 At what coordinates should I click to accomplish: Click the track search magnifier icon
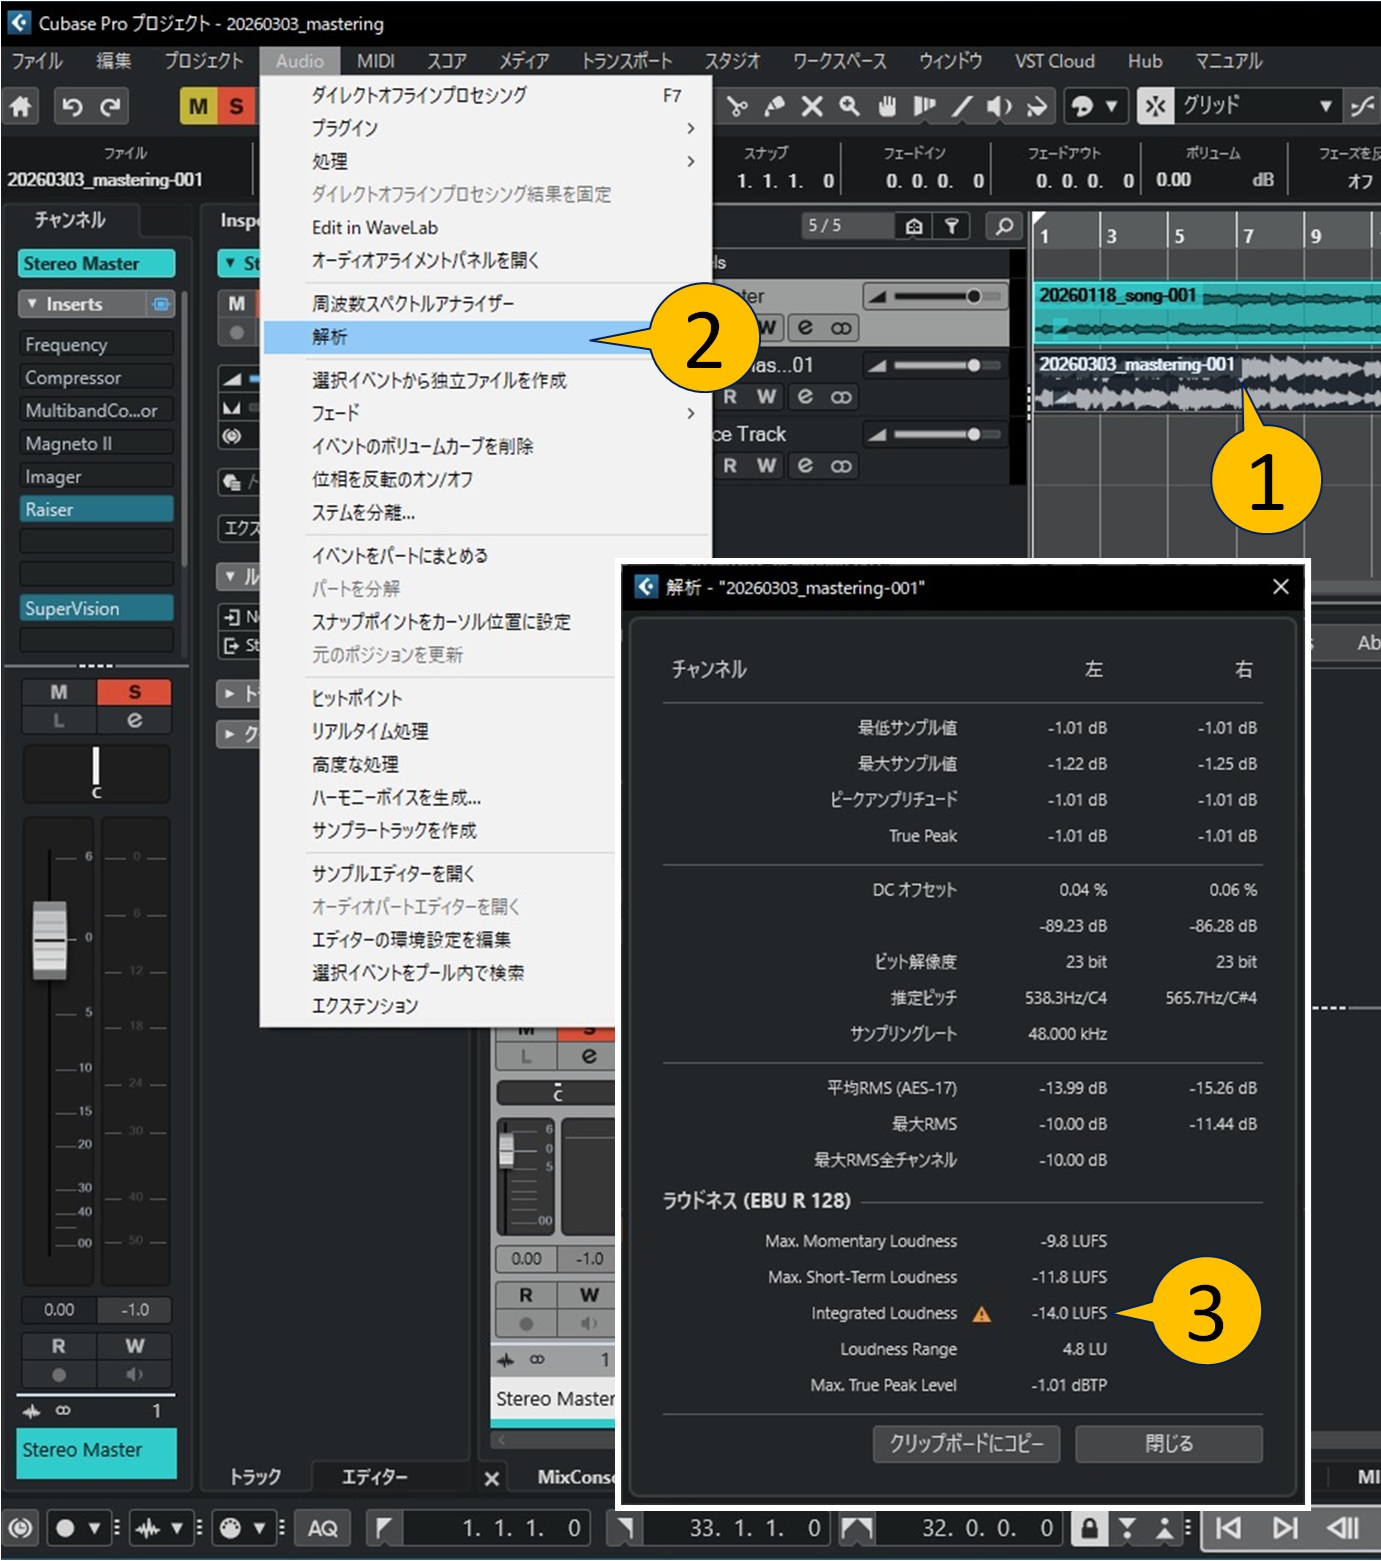point(1003,227)
